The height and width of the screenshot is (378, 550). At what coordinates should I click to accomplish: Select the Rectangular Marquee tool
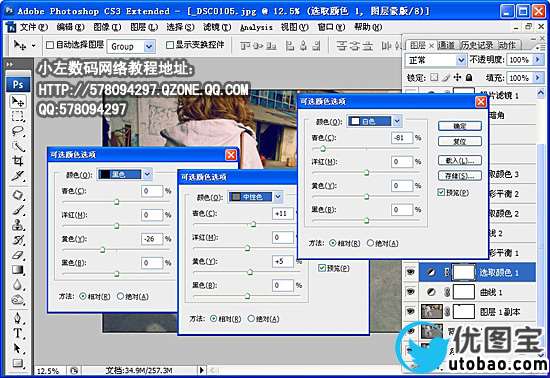pos(18,116)
